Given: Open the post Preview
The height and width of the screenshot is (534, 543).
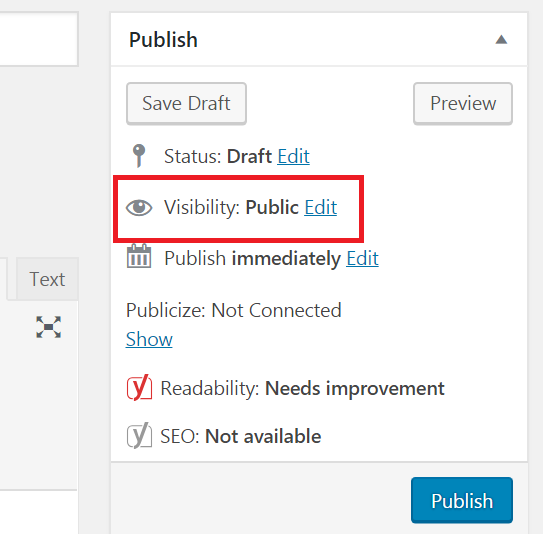Looking at the screenshot, I should tap(463, 103).
